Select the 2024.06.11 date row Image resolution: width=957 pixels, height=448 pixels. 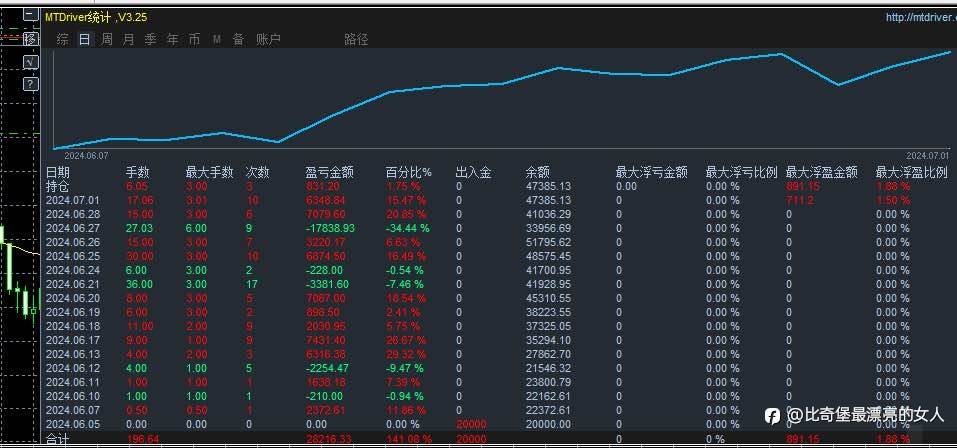coord(73,383)
